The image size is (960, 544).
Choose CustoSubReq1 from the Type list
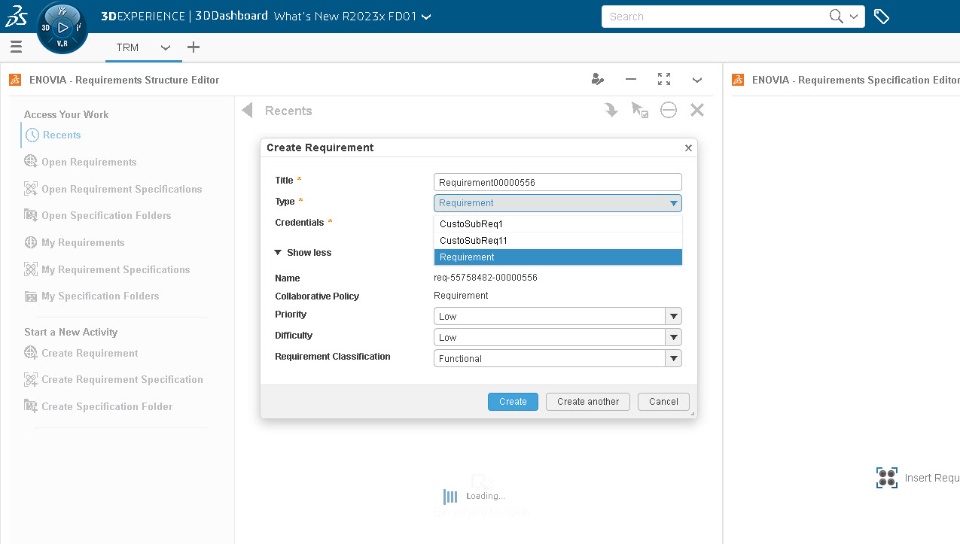(557, 223)
